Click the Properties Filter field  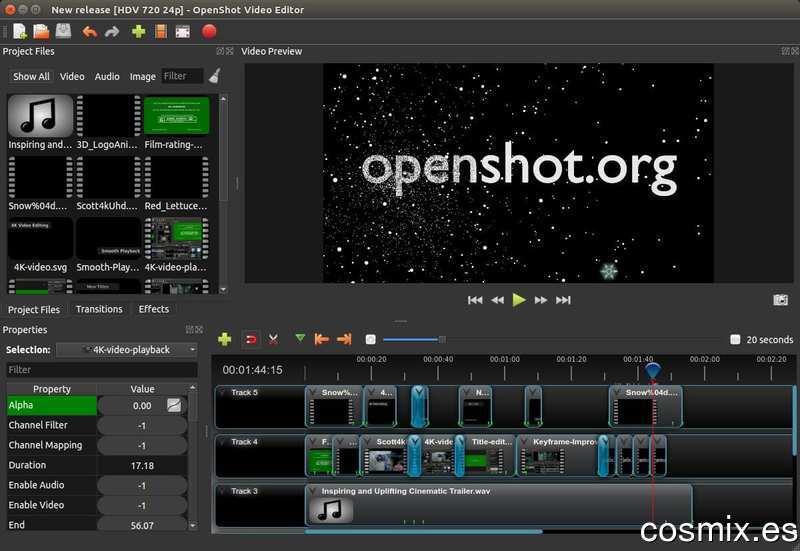pos(102,370)
